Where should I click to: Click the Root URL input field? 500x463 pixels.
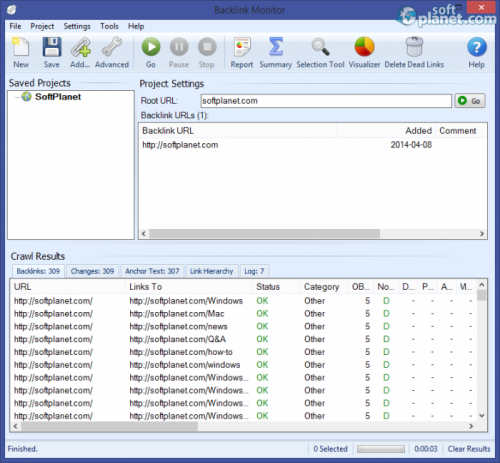point(326,101)
